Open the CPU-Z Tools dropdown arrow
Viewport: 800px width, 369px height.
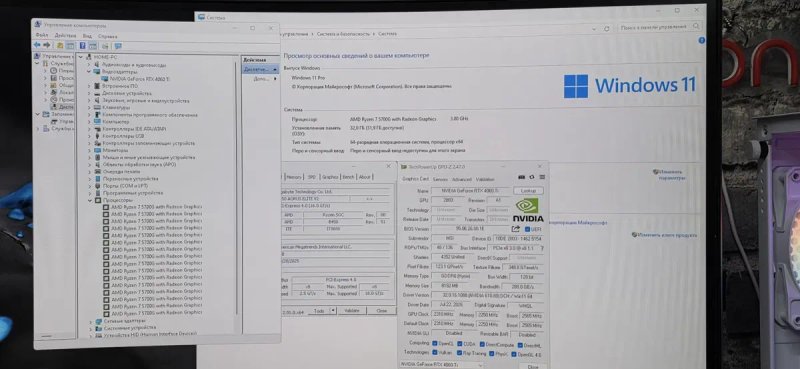[333, 310]
